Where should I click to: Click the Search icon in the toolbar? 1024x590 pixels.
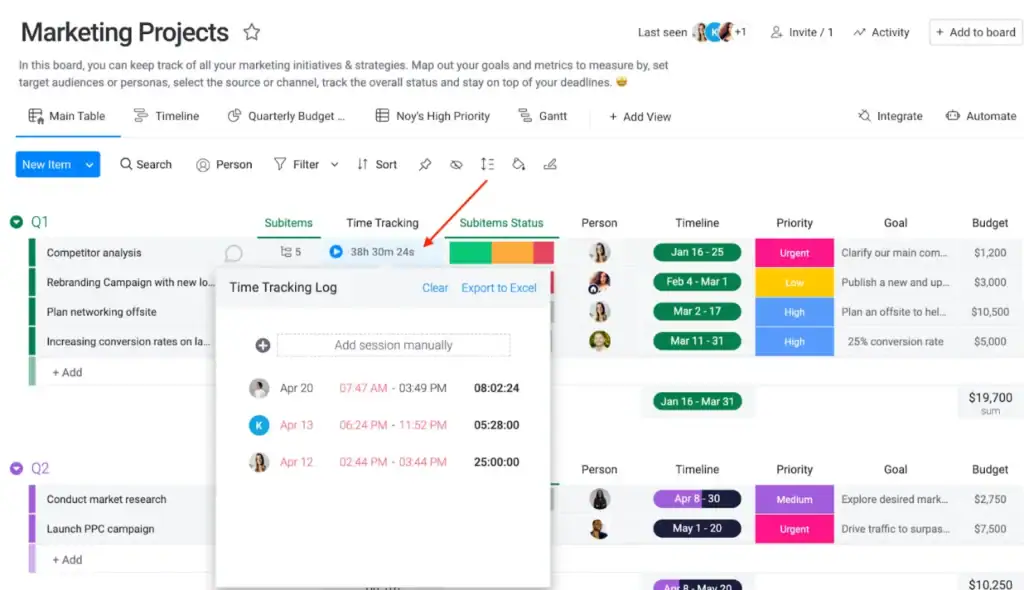pos(146,164)
